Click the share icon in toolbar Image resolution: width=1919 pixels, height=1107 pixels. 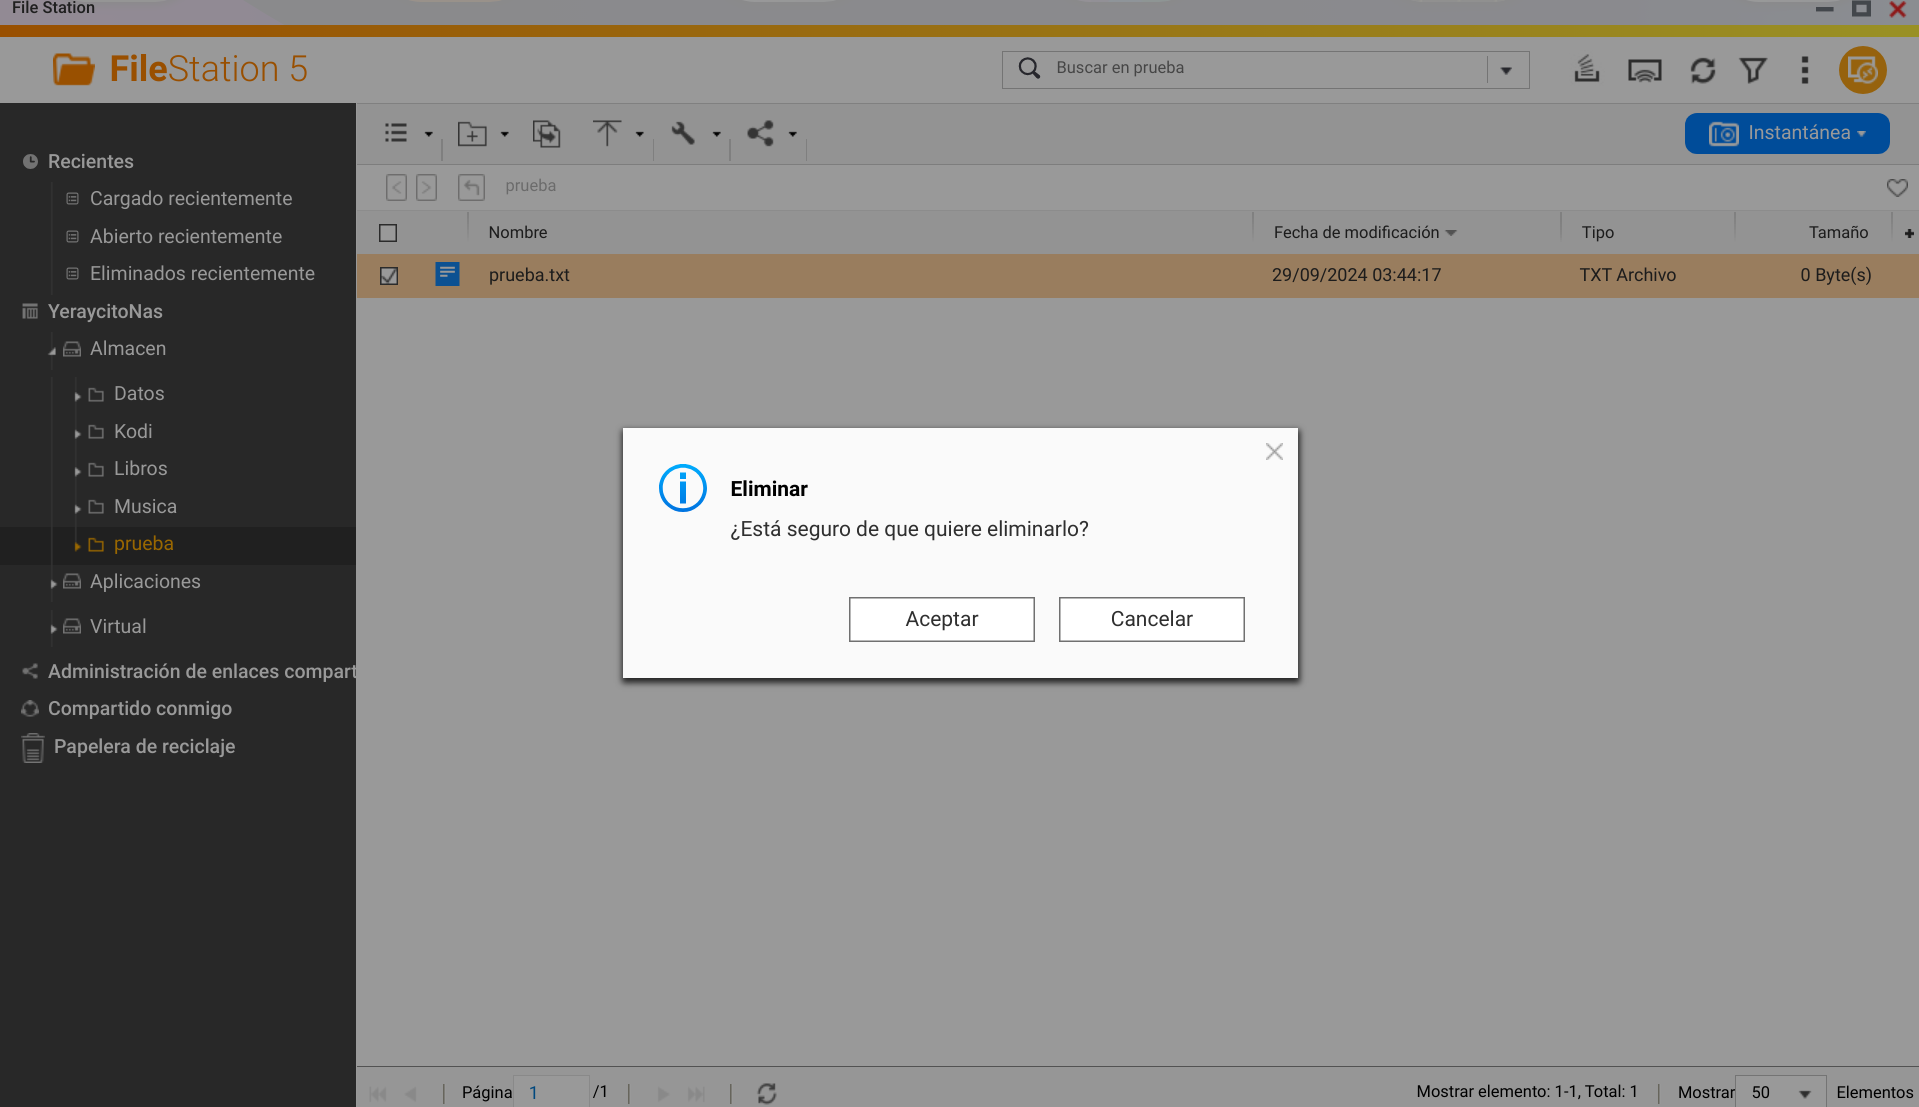click(x=760, y=134)
